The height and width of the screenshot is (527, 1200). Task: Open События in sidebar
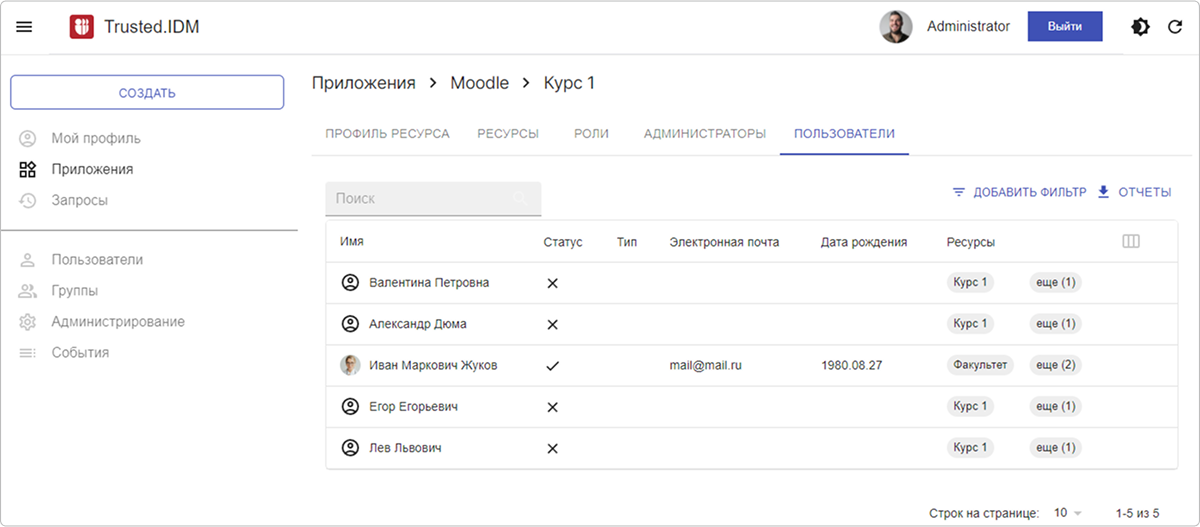click(80, 353)
